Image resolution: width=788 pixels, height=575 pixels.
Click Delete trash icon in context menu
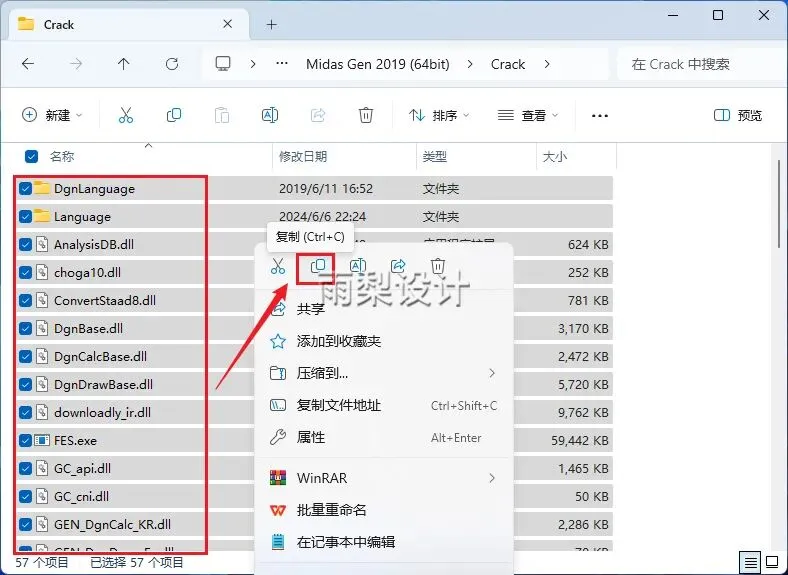click(x=438, y=265)
